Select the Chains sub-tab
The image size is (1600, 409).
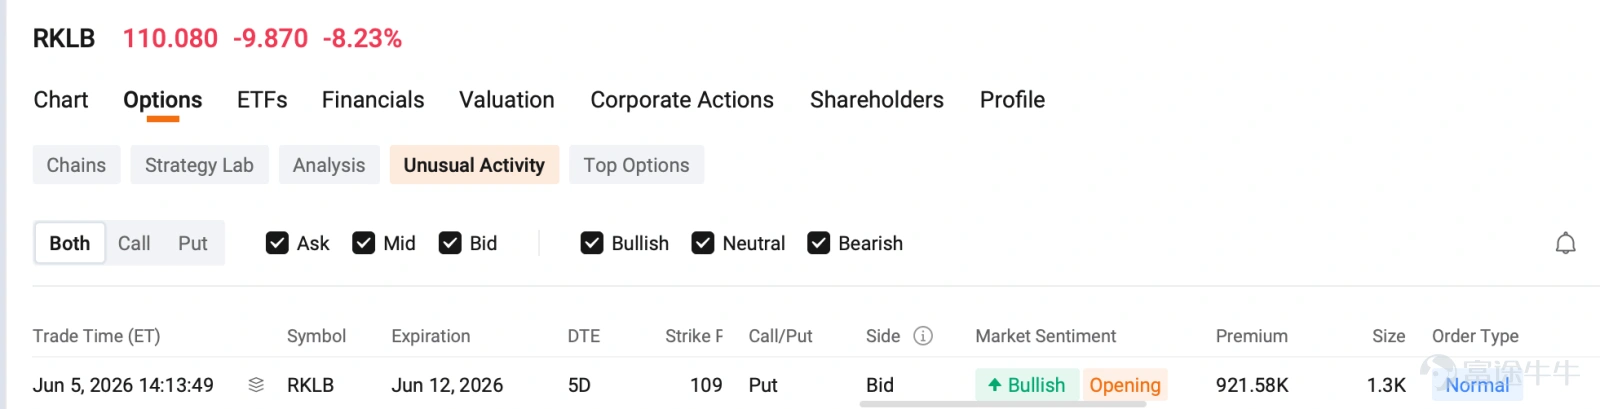pyautogui.click(x=76, y=165)
